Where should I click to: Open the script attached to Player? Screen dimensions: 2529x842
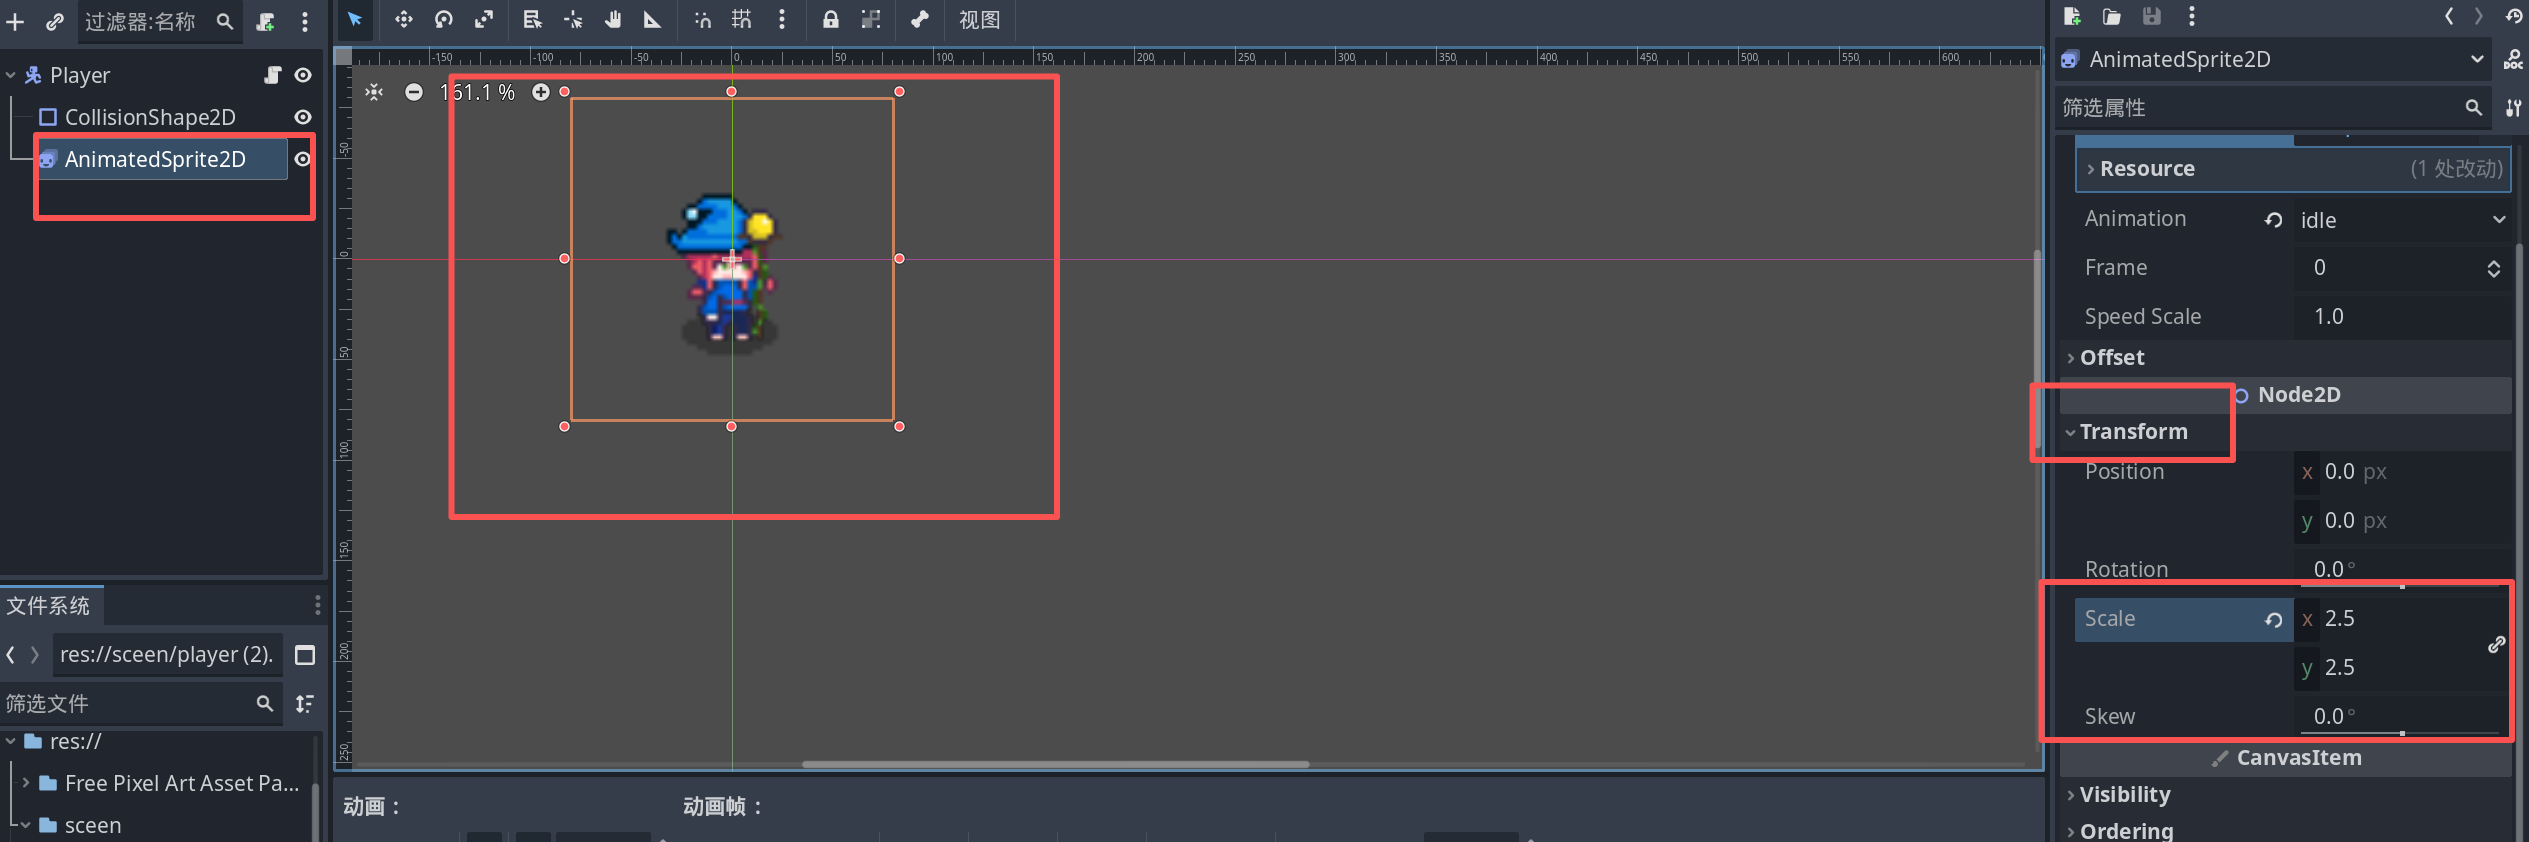click(x=273, y=75)
